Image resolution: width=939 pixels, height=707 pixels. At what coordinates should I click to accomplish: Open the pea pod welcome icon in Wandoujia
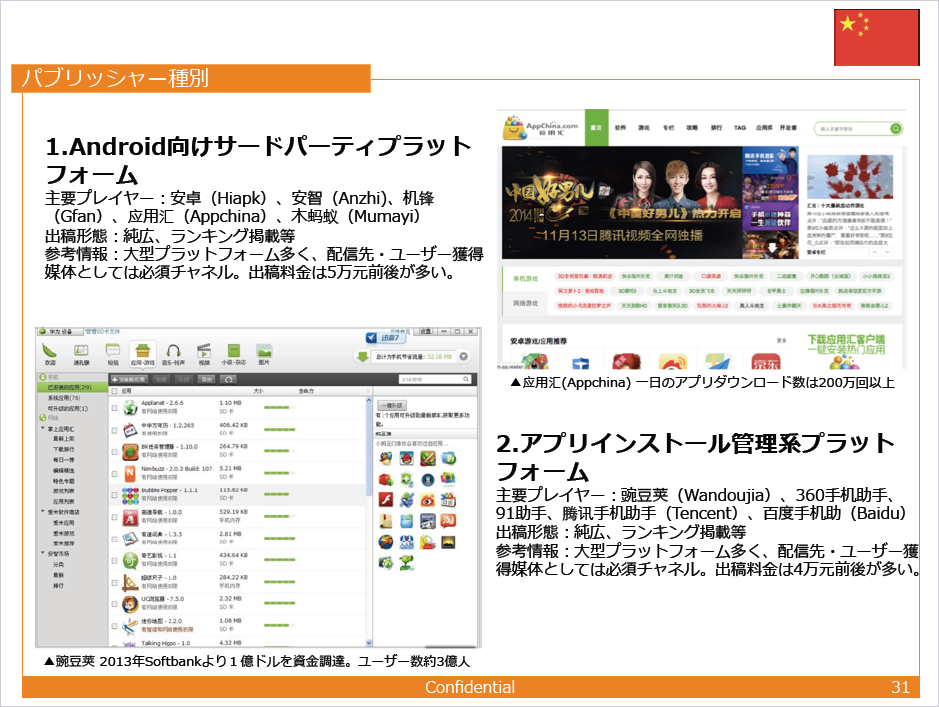point(50,351)
